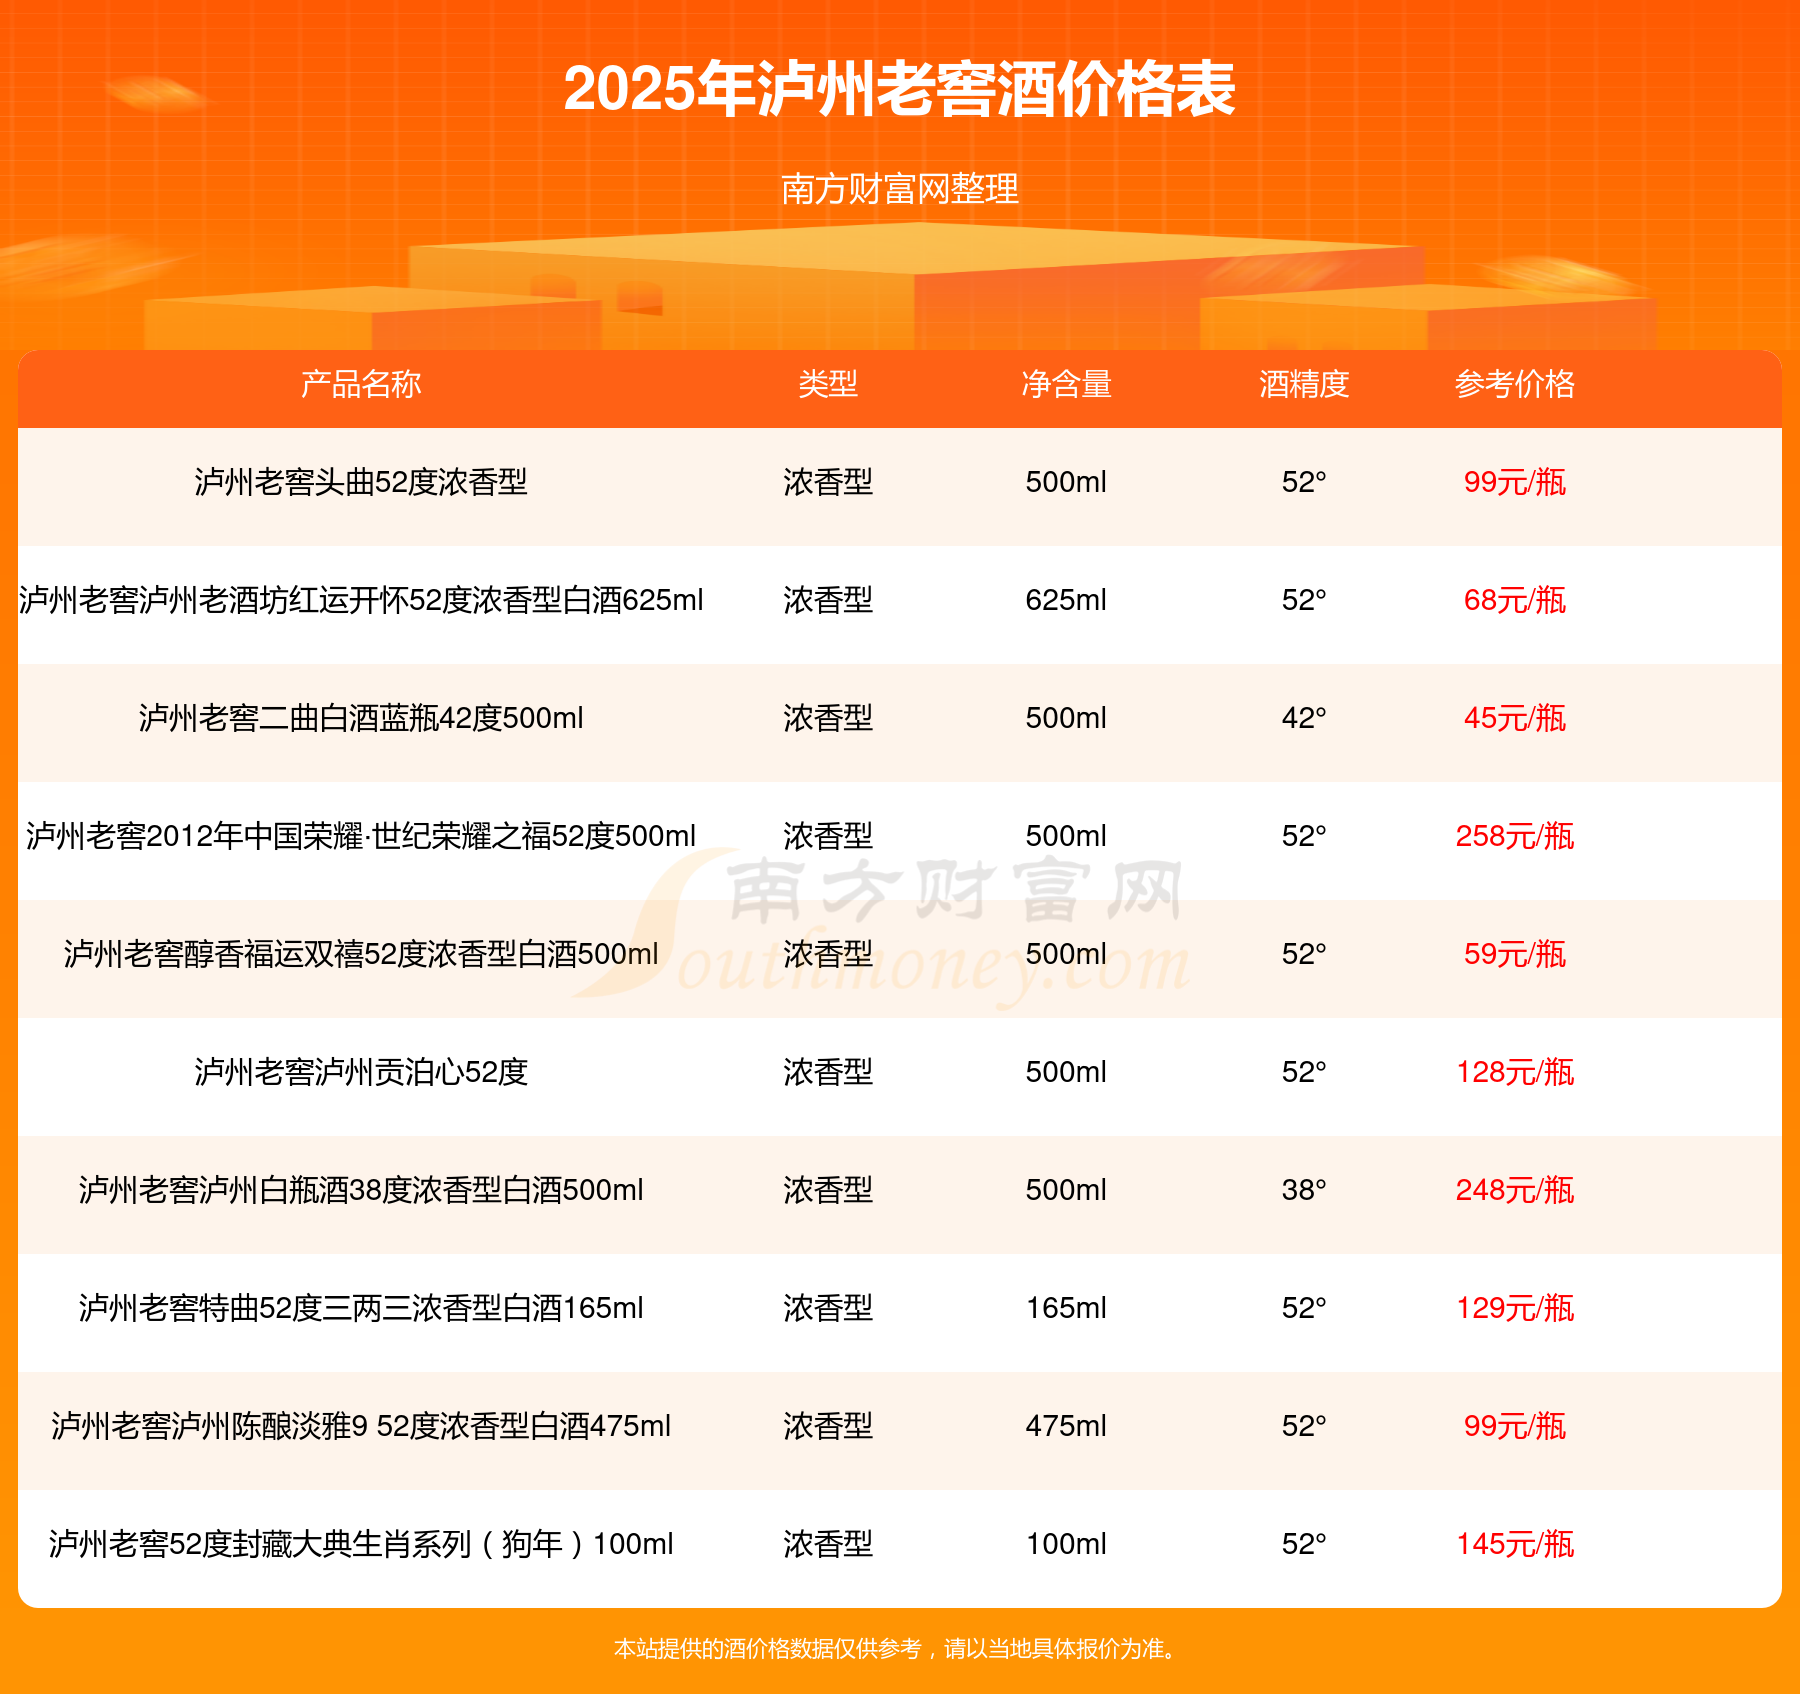The width and height of the screenshot is (1800, 1694).
Task: Select type '浓香型' in the 红运开怀 row
Action: click(828, 600)
